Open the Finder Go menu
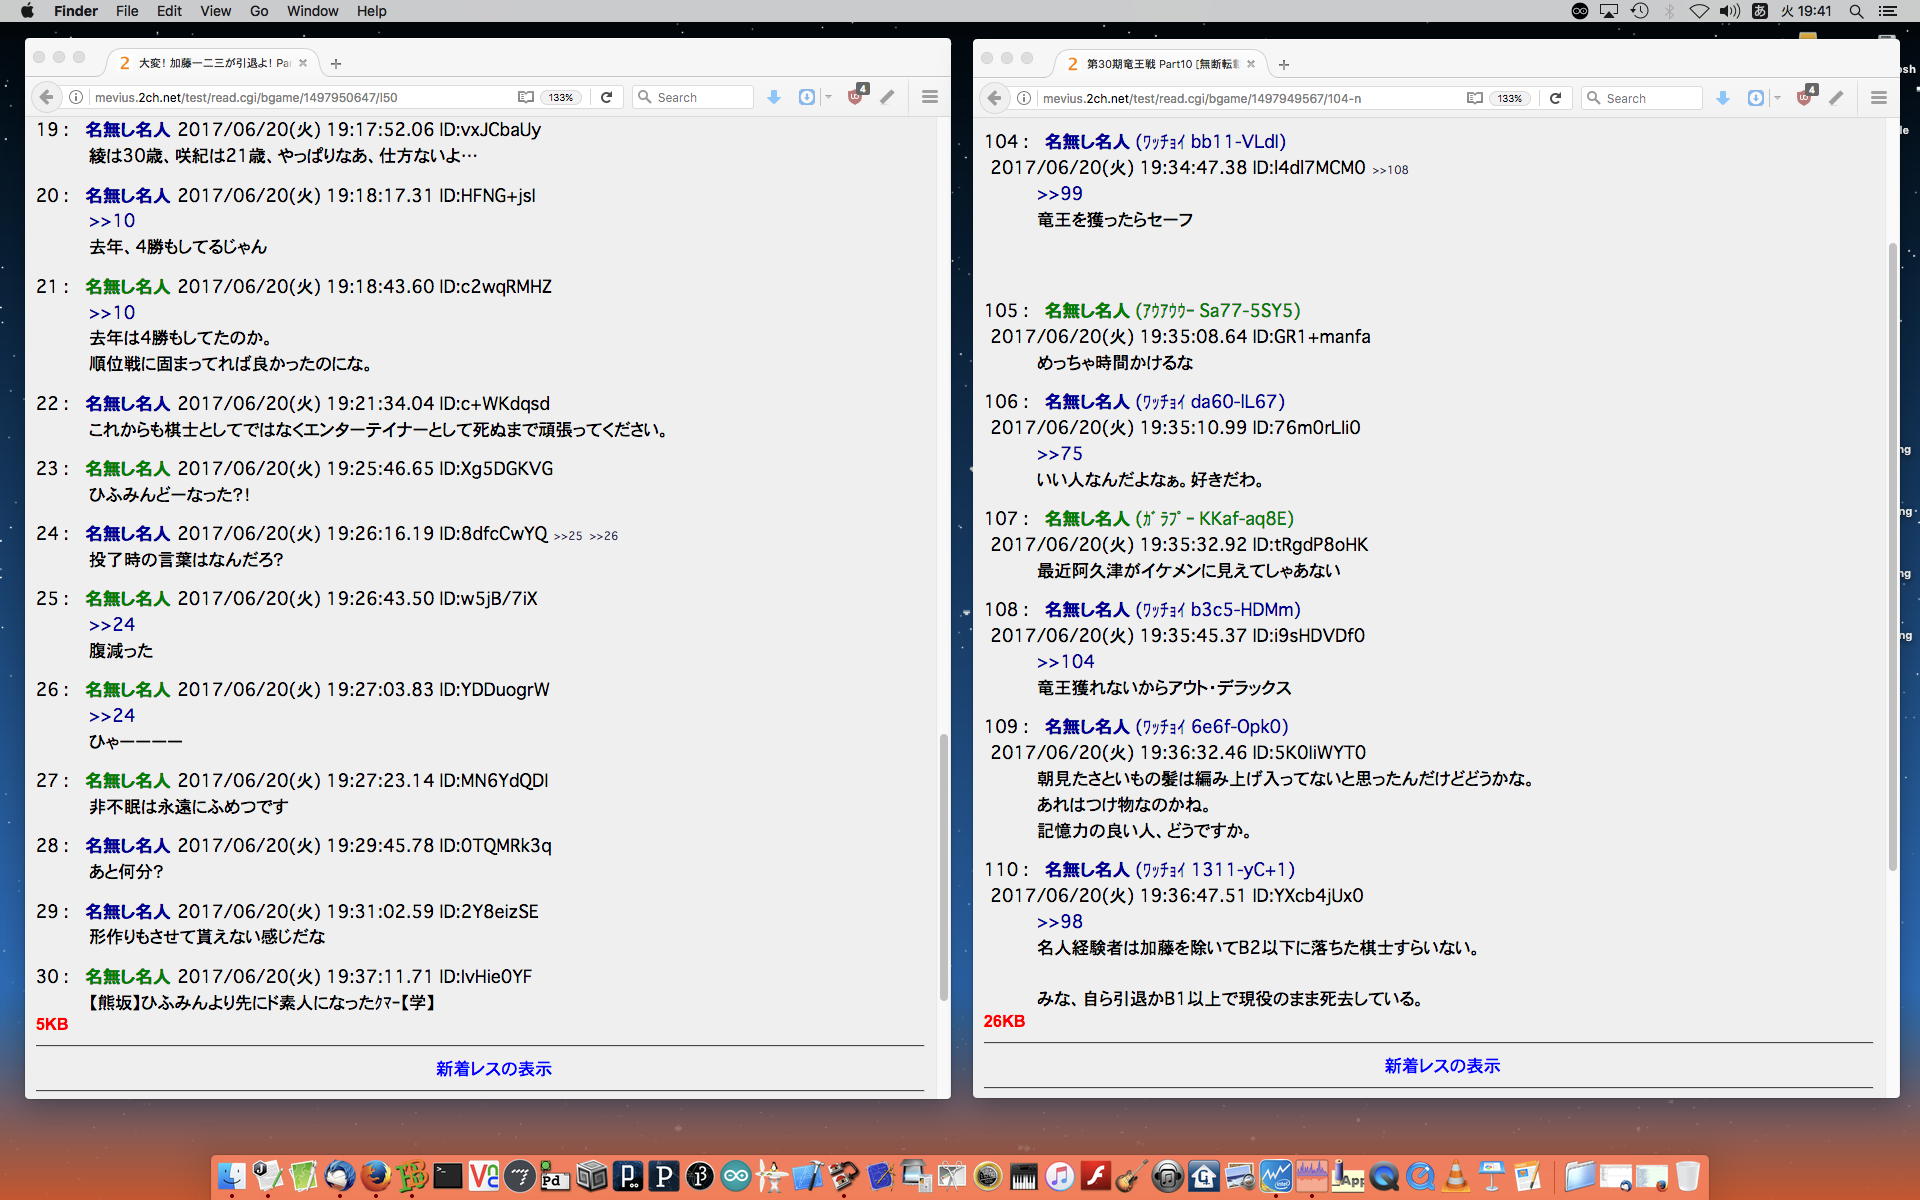Screen dimensions: 1920x1200 [259, 11]
